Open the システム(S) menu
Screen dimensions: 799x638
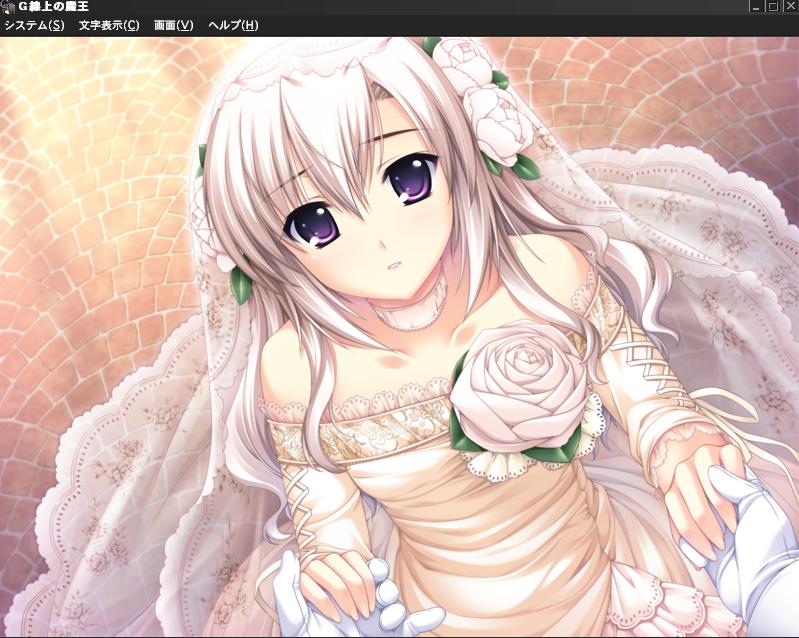[34, 25]
